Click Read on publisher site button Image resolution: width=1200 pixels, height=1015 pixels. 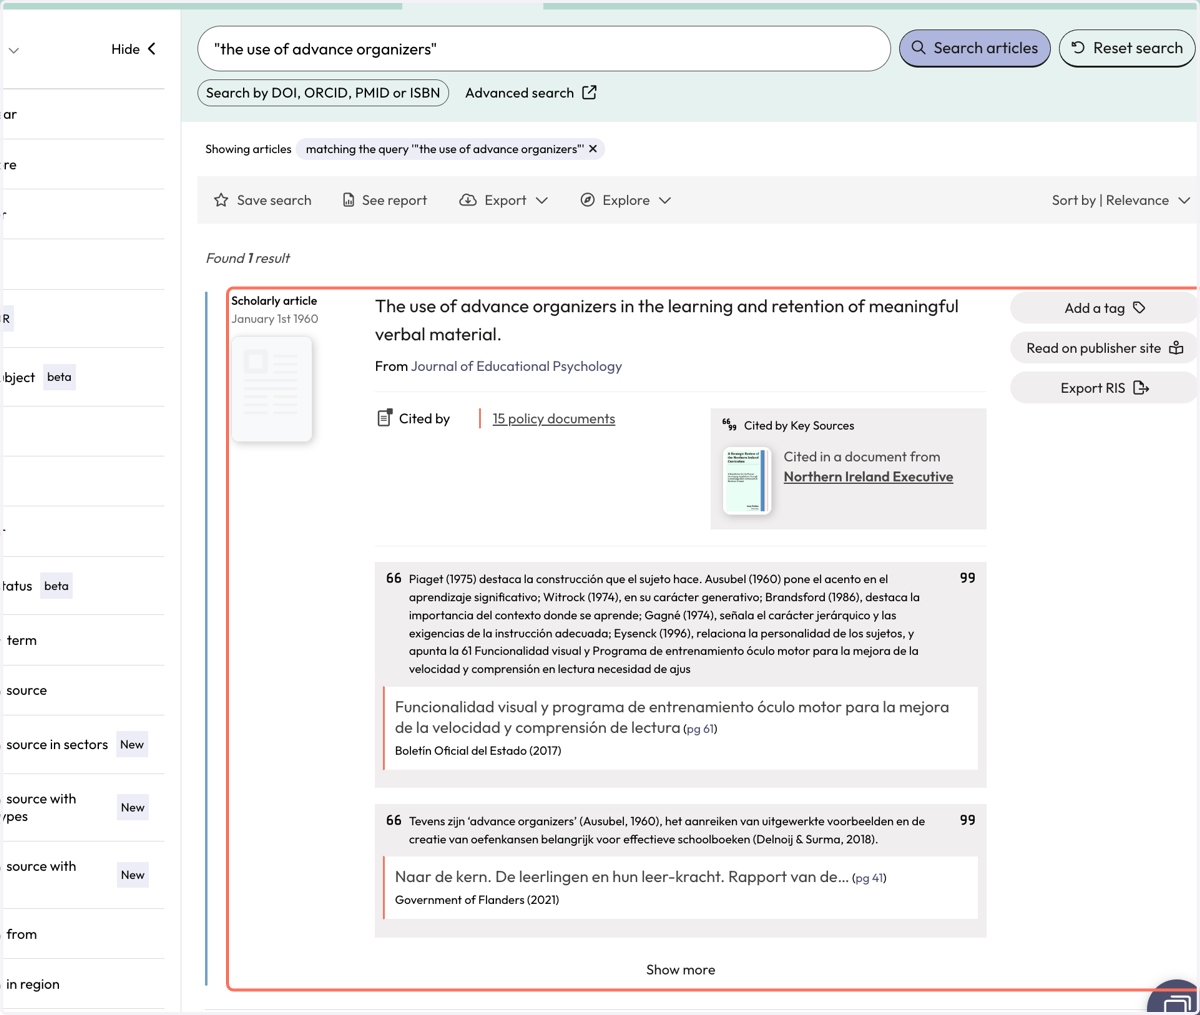1104,348
